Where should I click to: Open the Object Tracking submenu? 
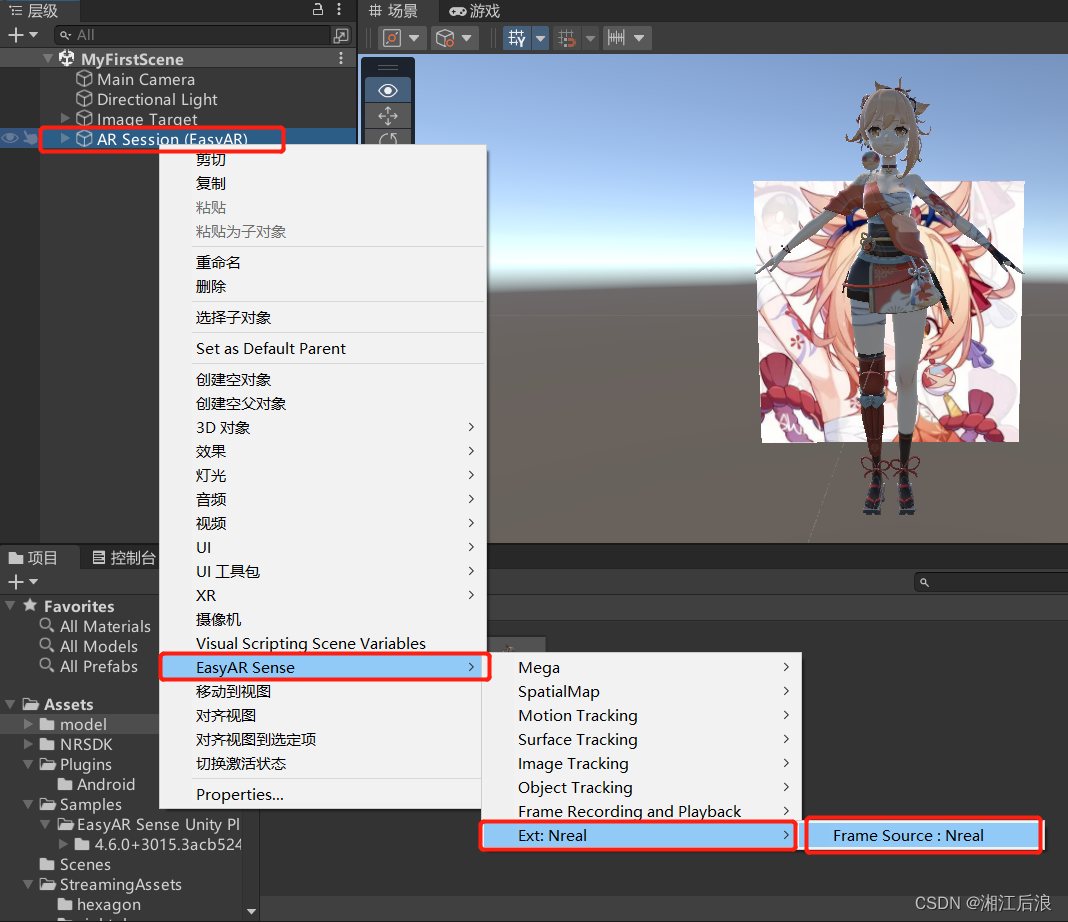click(642, 787)
